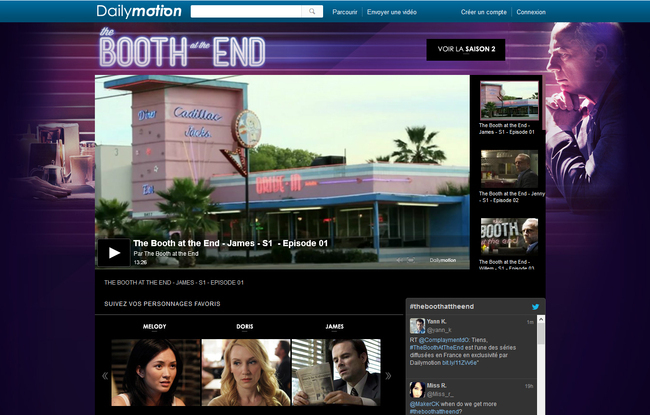The image size is (650, 415).
Task: Click text THE BOOTH AT THE END - JAMES - S1 - EPISODE 01
Action: 174,283
